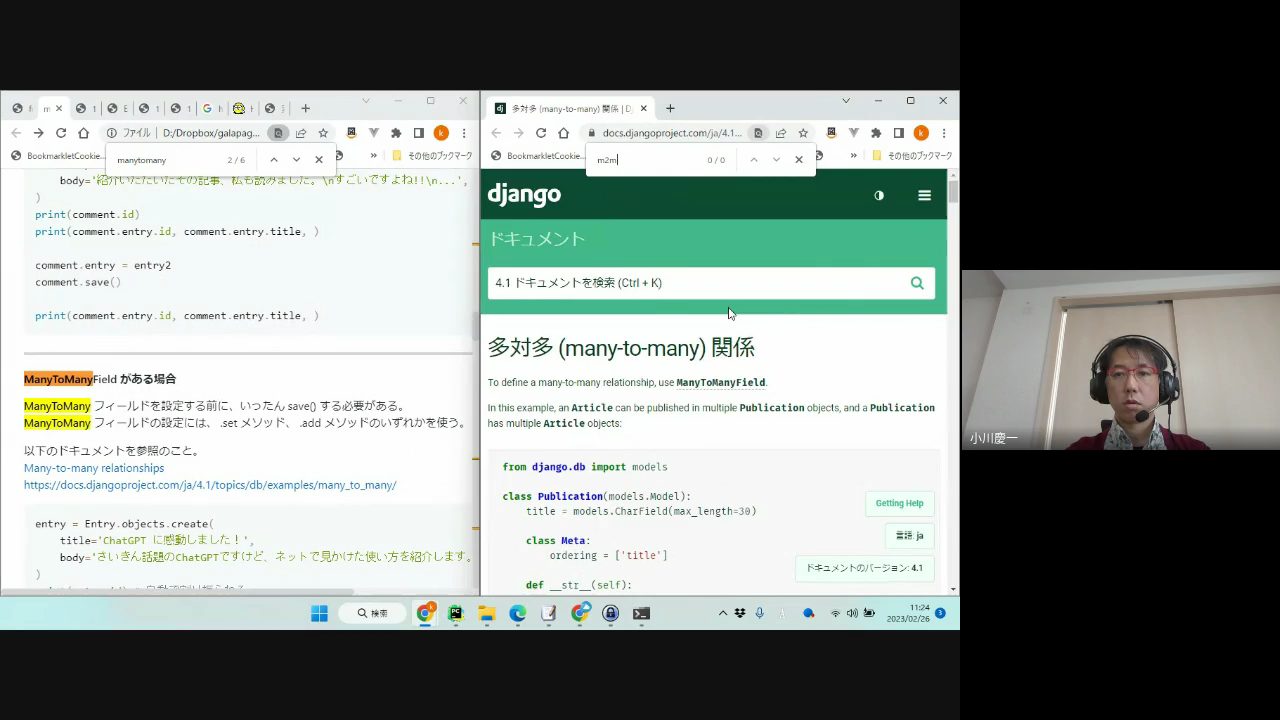Open PyCharm from the taskbar
Viewport: 1280px width, 720px height.
456,613
